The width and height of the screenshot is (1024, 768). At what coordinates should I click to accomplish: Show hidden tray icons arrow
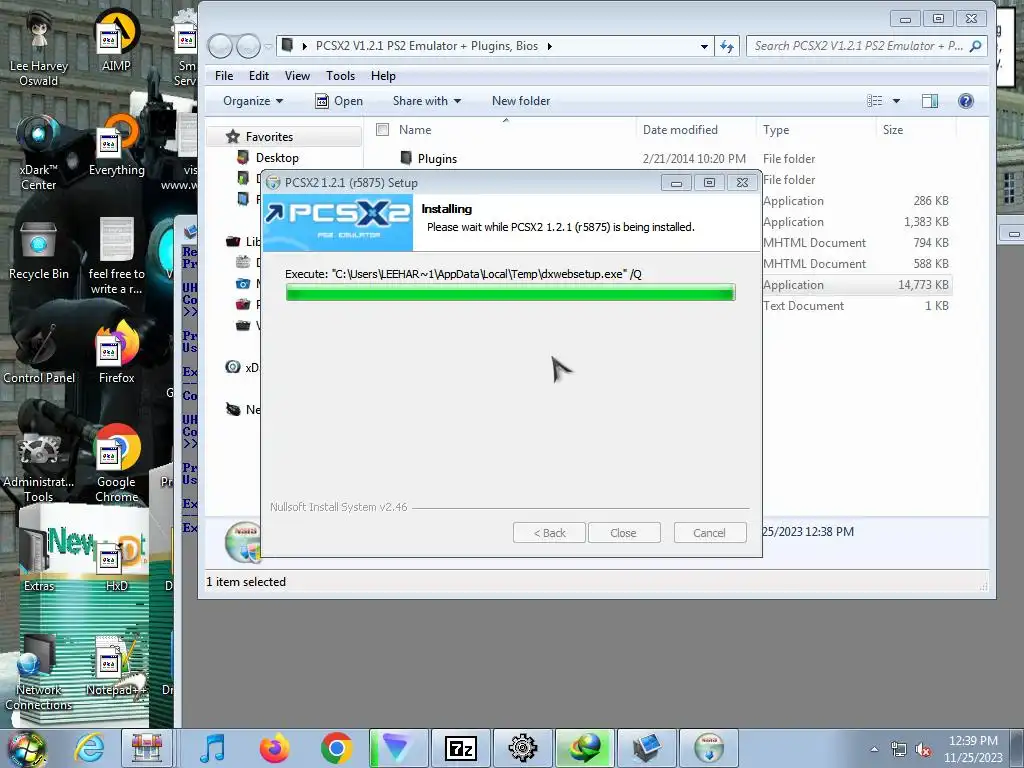tap(874, 749)
